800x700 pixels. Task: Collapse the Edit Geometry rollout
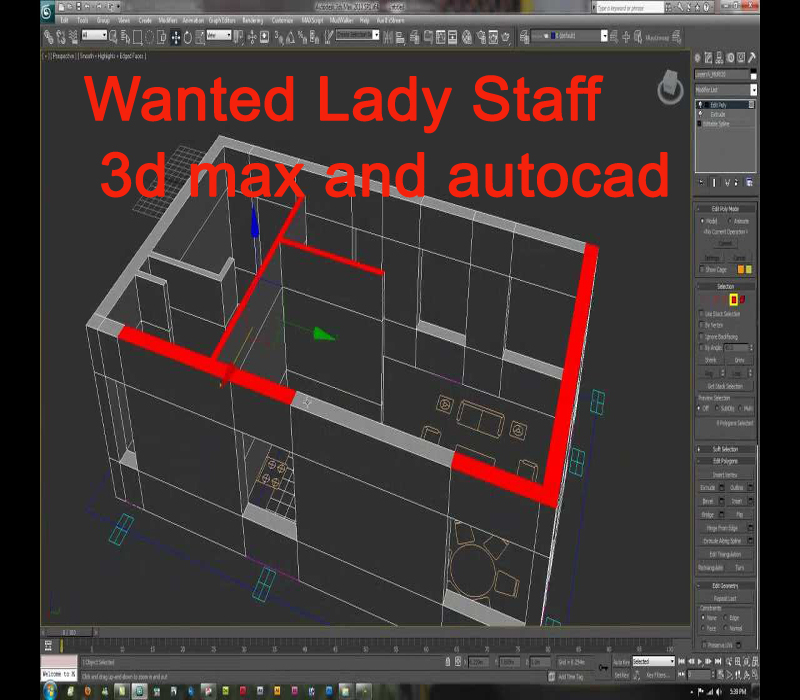pyautogui.click(x=725, y=586)
